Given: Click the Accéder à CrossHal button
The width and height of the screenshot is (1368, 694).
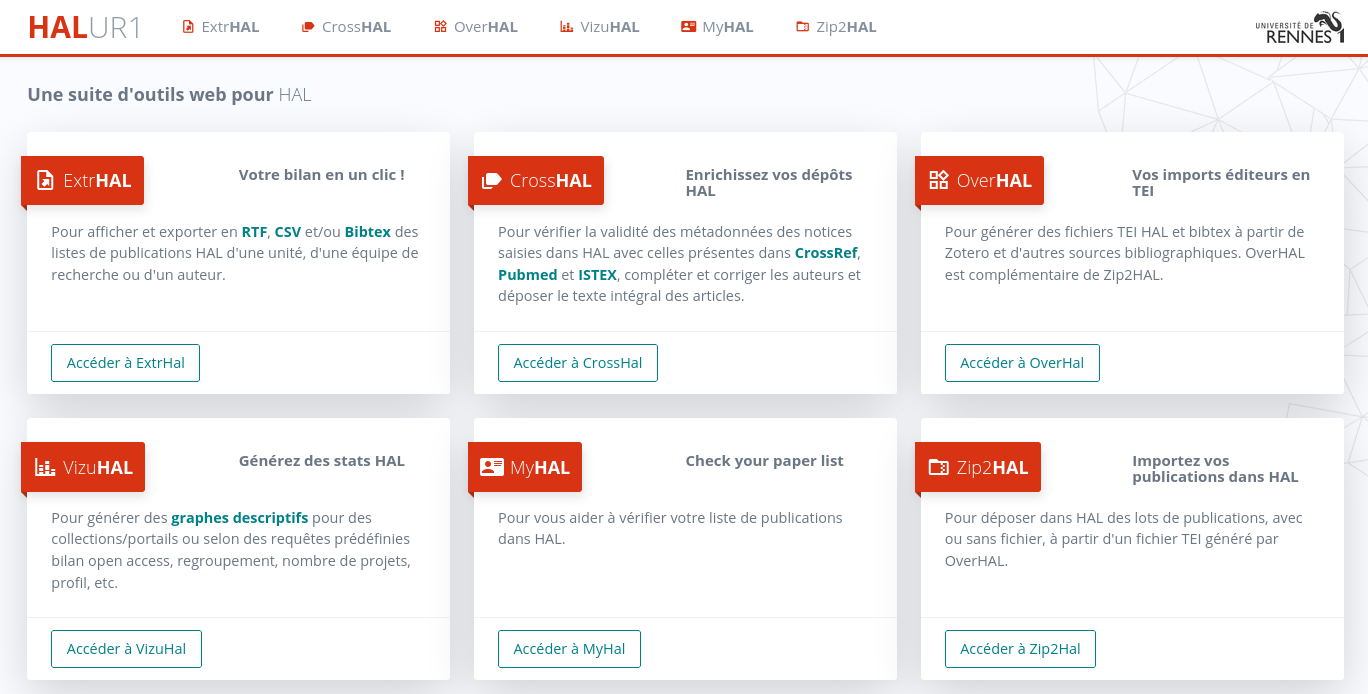Looking at the screenshot, I should click(x=578, y=363).
